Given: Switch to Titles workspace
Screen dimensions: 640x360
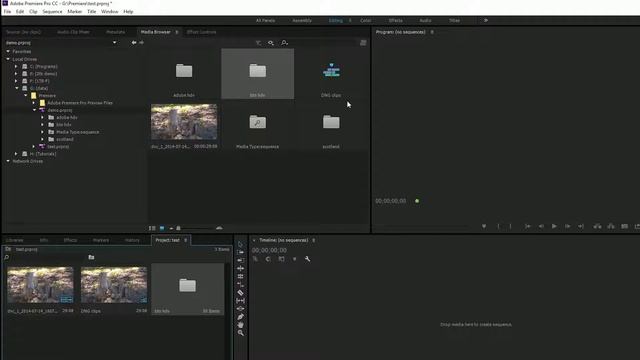Looking at the screenshot, I should click(x=454, y=20).
